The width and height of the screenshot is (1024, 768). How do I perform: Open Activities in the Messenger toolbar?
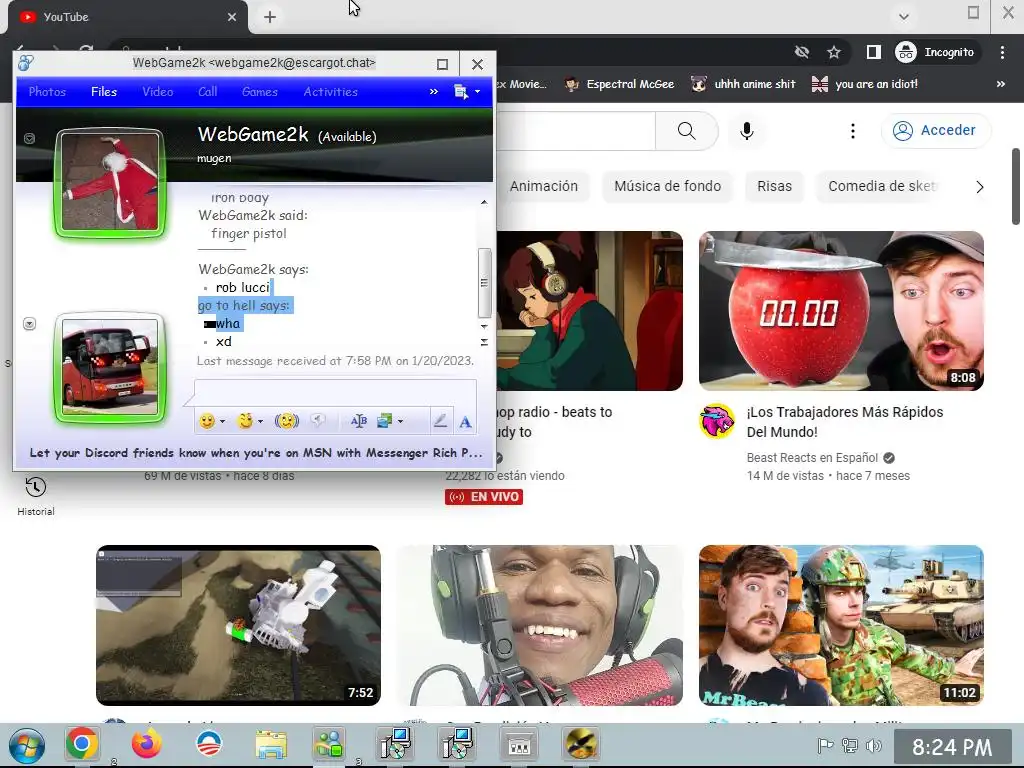(x=330, y=92)
